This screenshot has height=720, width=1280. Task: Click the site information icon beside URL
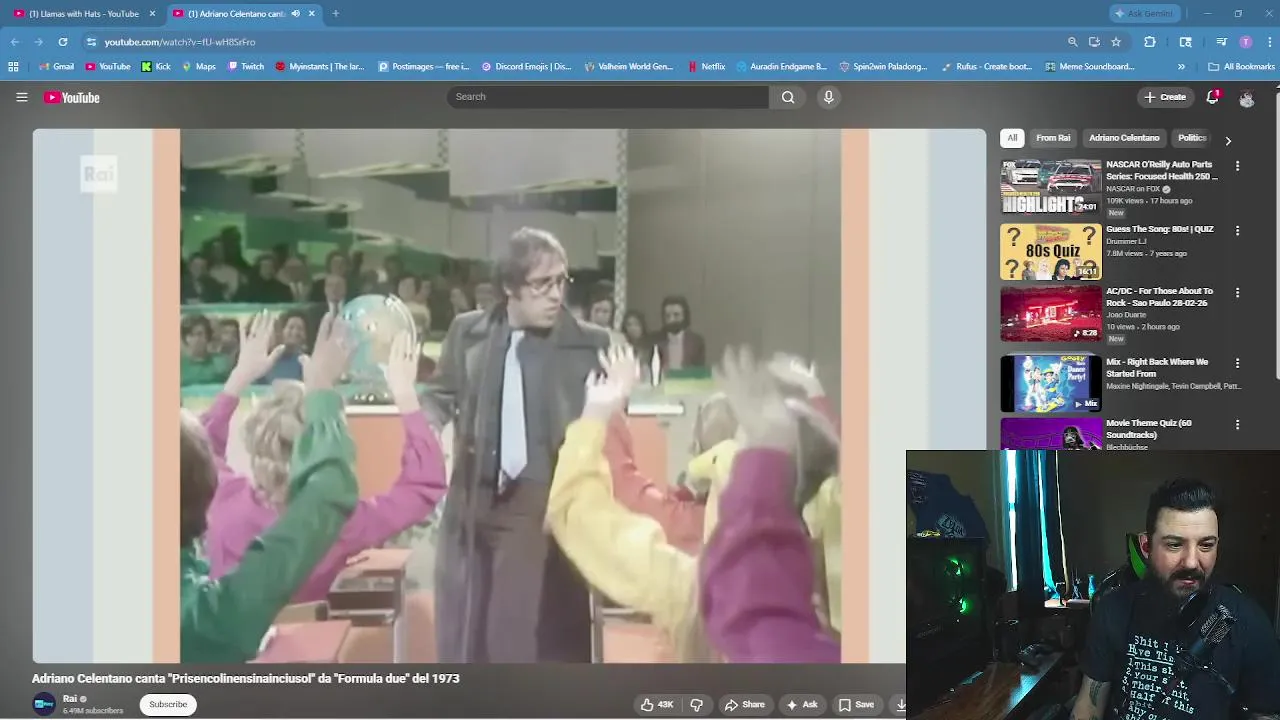[x=91, y=42]
